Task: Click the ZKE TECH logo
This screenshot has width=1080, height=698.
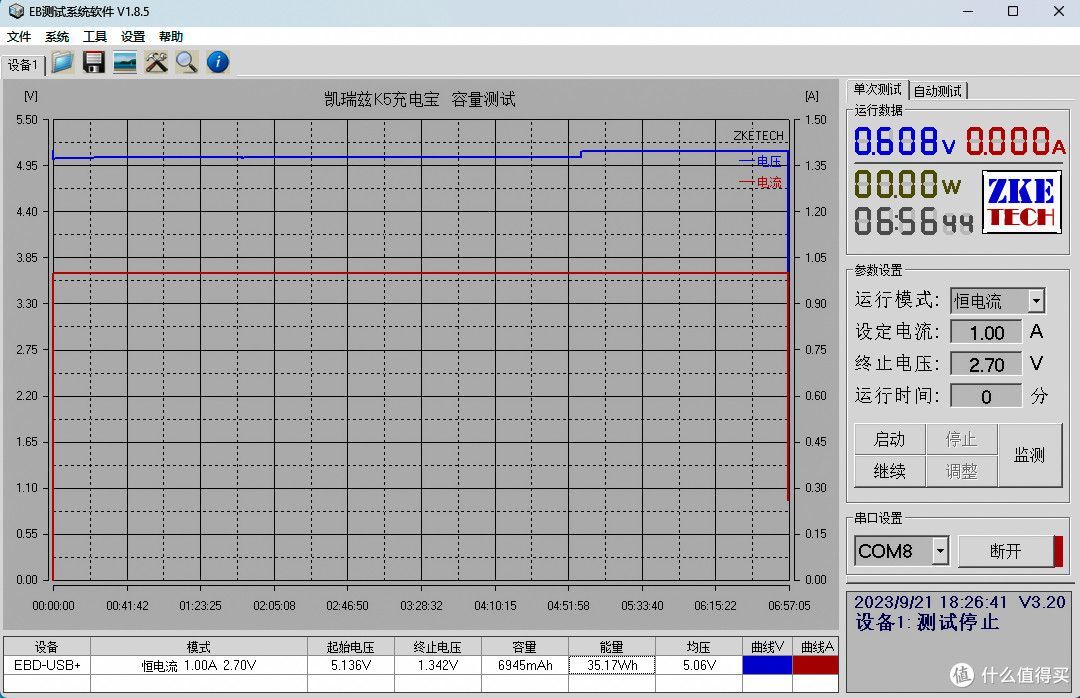Action: [x=1021, y=203]
